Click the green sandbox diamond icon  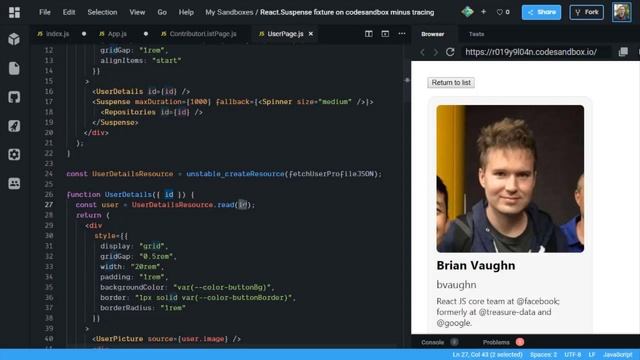point(467,12)
